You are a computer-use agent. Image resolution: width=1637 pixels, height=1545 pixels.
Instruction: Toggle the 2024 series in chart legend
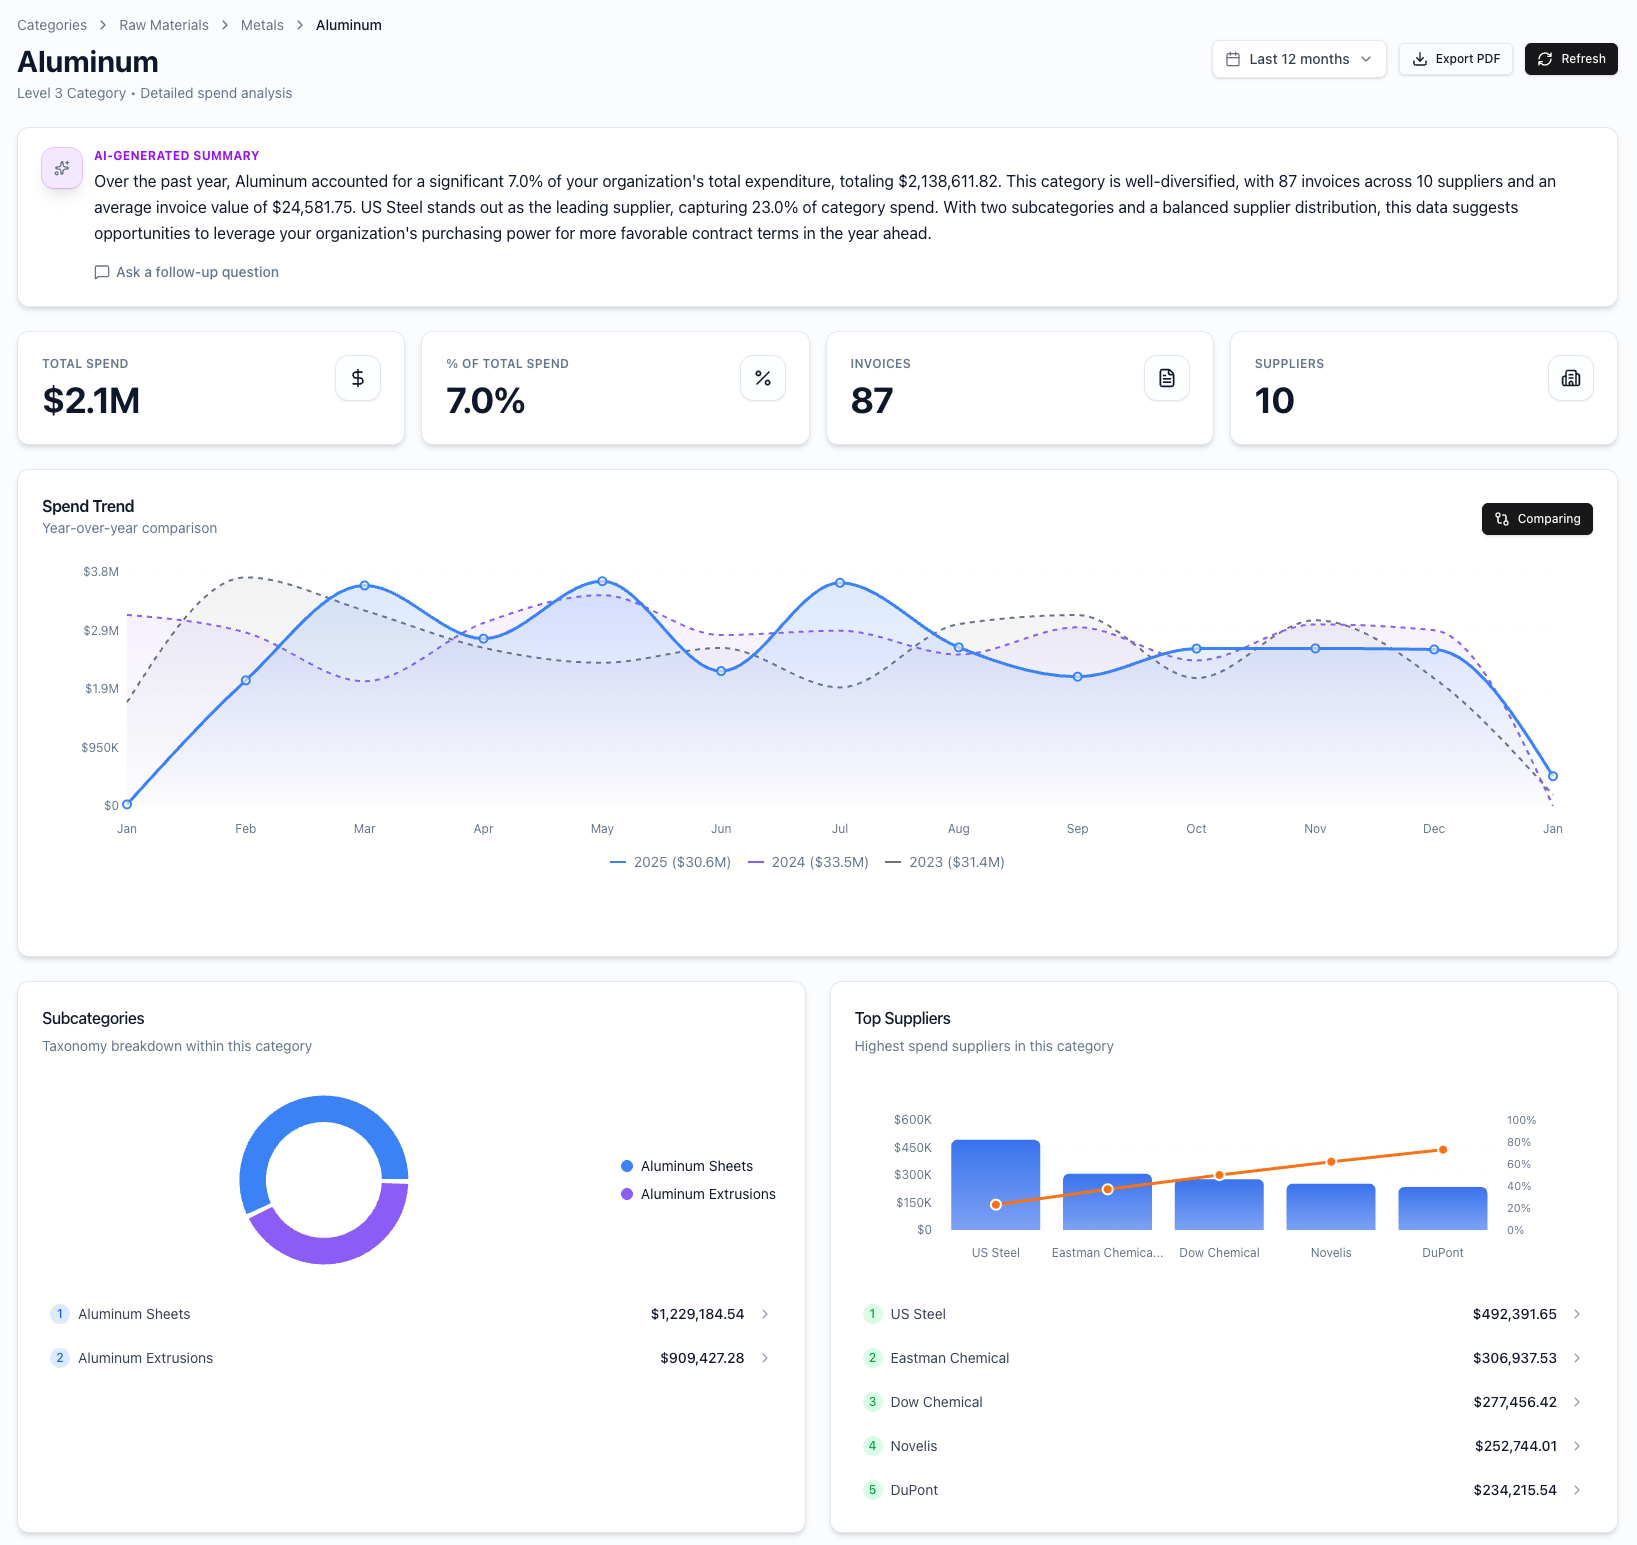[x=808, y=862]
